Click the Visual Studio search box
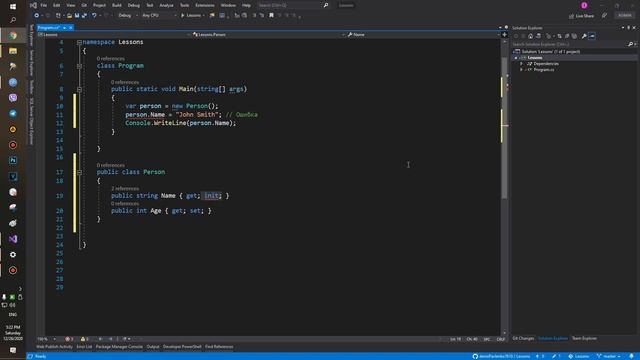640x360 pixels. pyautogui.click(x=293, y=5)
